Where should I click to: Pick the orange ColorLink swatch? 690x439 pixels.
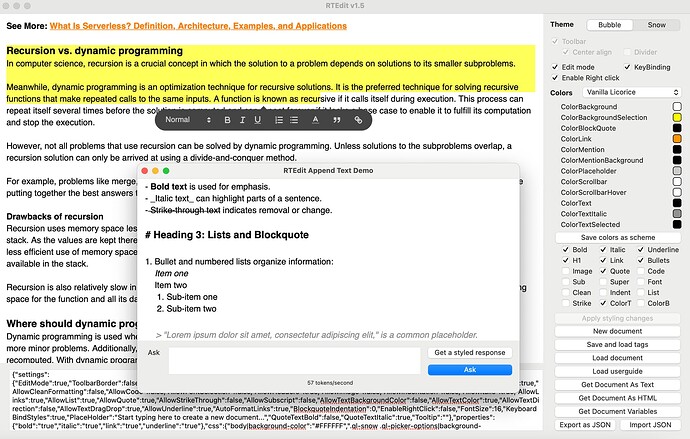coord(677,139)
